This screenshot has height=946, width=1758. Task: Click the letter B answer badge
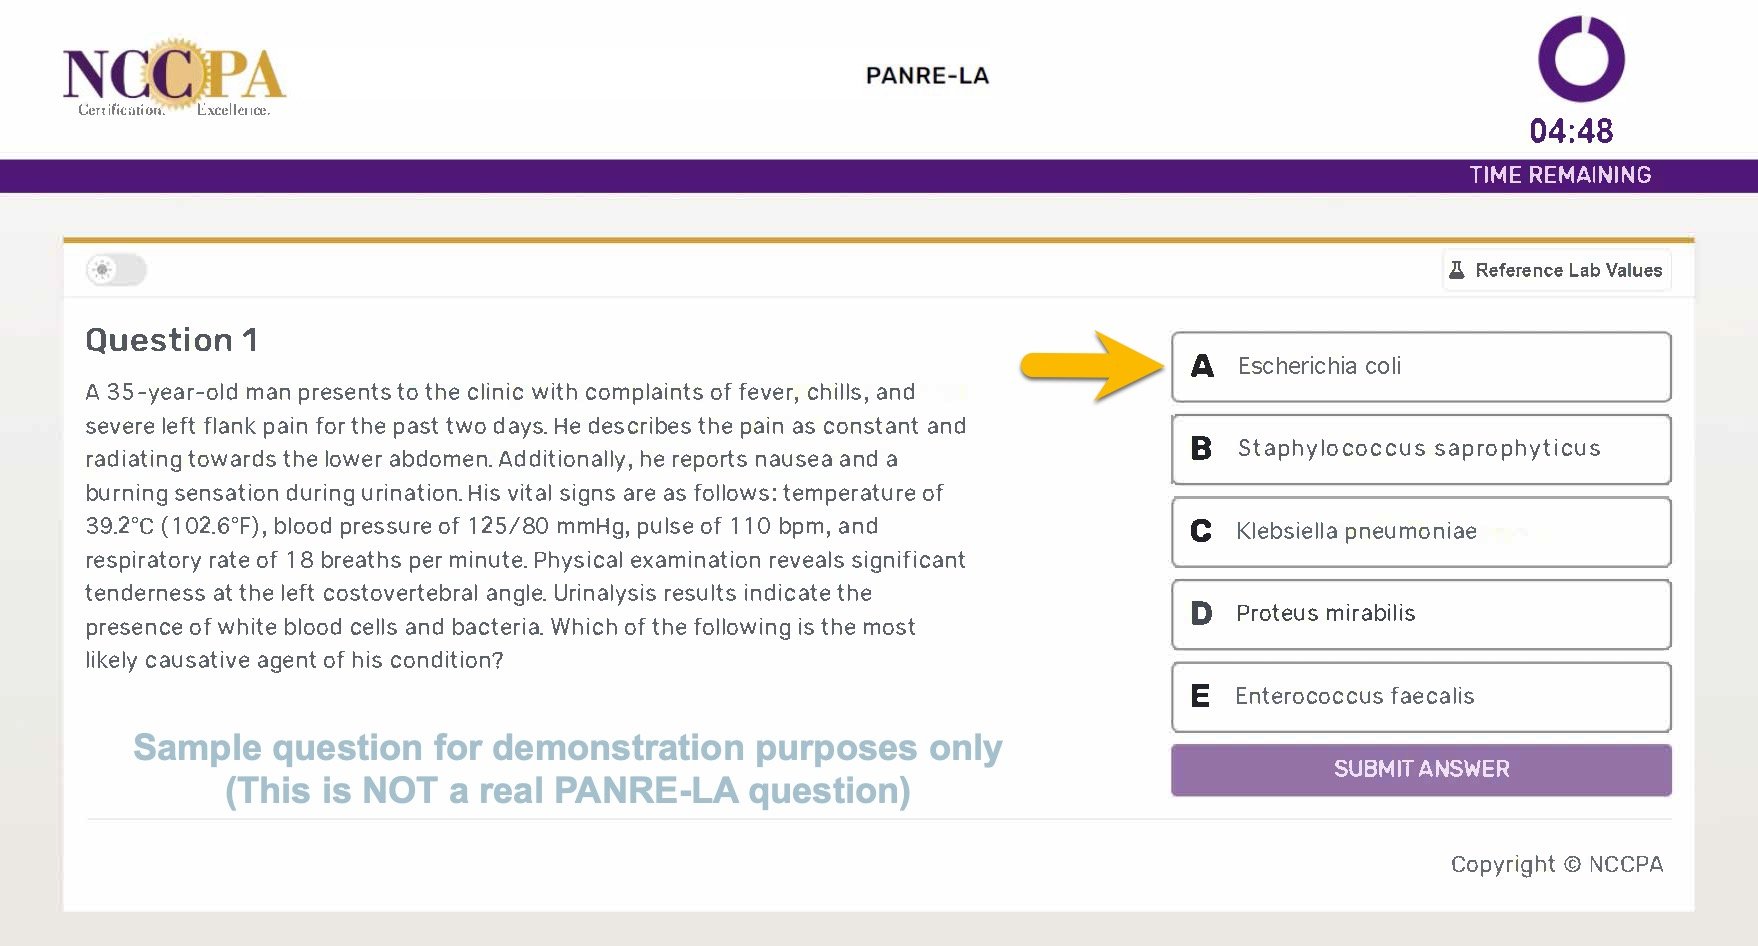coord(1202,449)
